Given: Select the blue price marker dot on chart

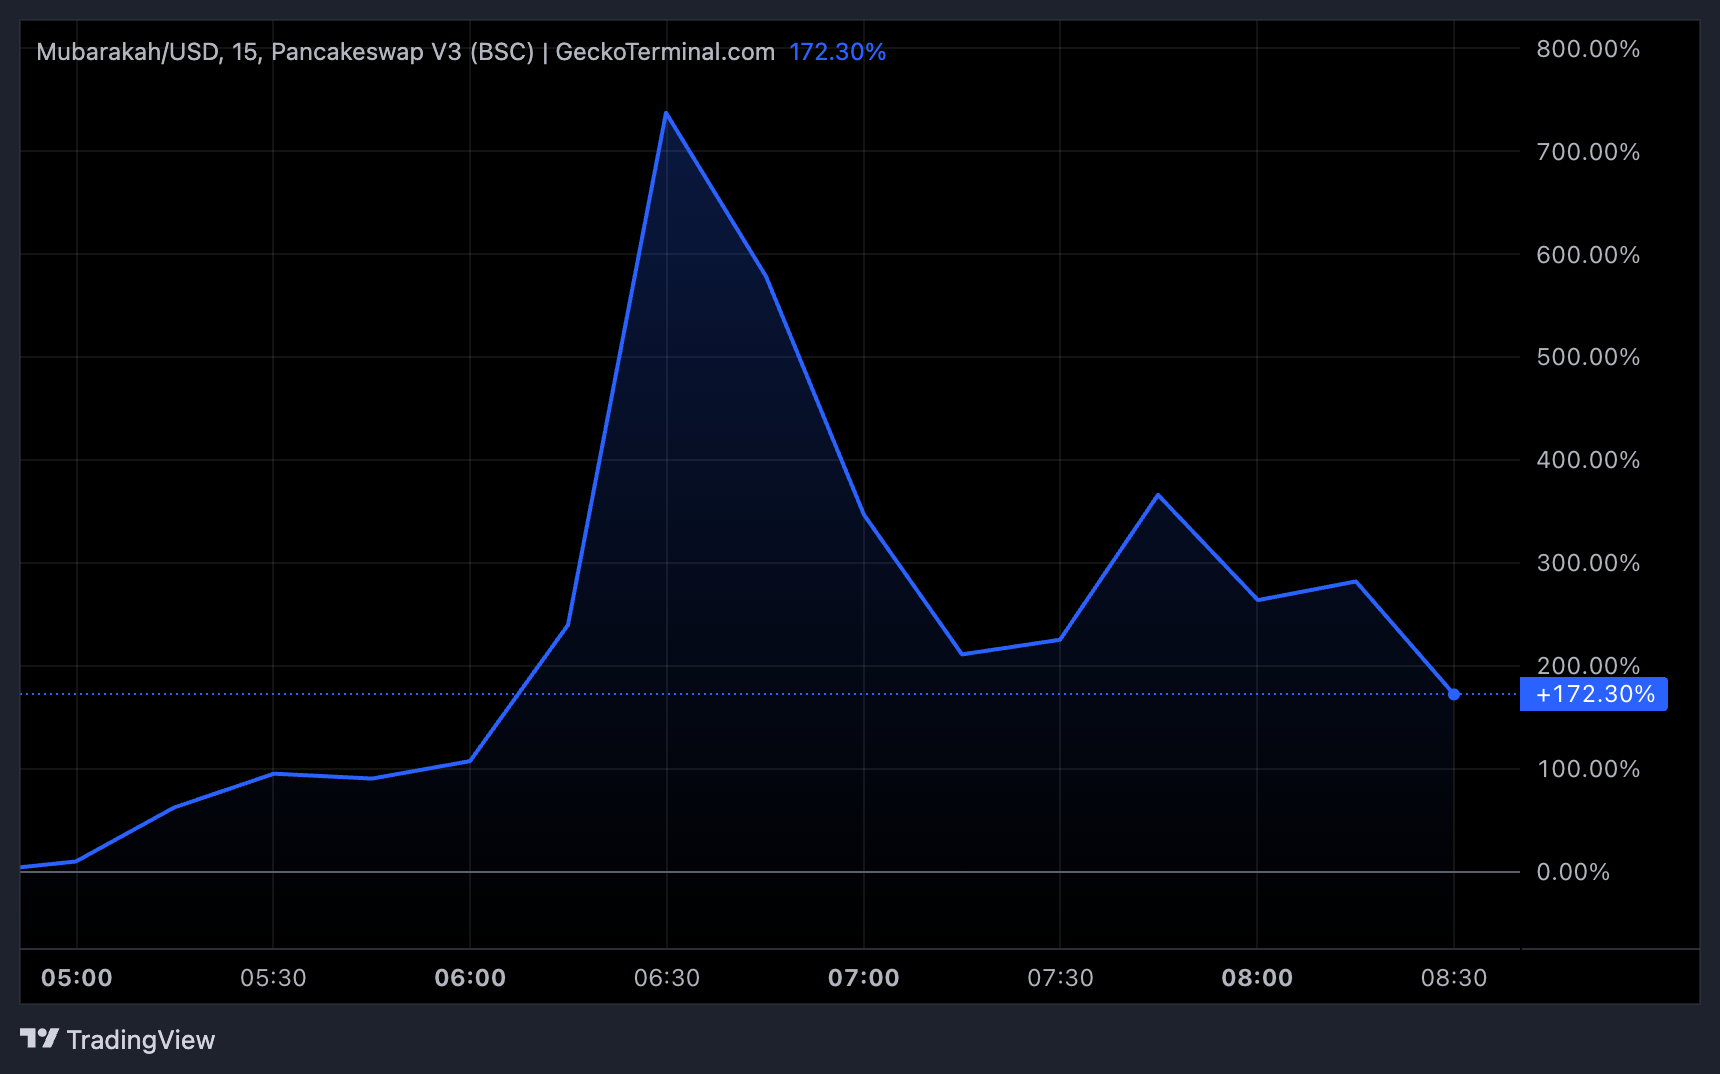Looking at the screenshot, I should (1452, 693).
